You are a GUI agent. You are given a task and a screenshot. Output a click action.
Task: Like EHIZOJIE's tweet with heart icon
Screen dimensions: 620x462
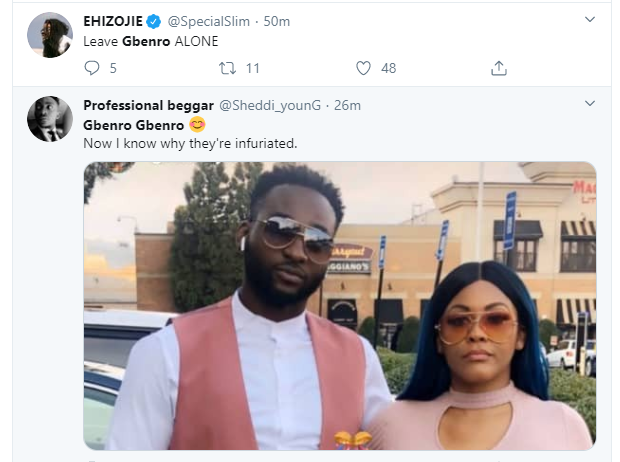coord(363,68)
